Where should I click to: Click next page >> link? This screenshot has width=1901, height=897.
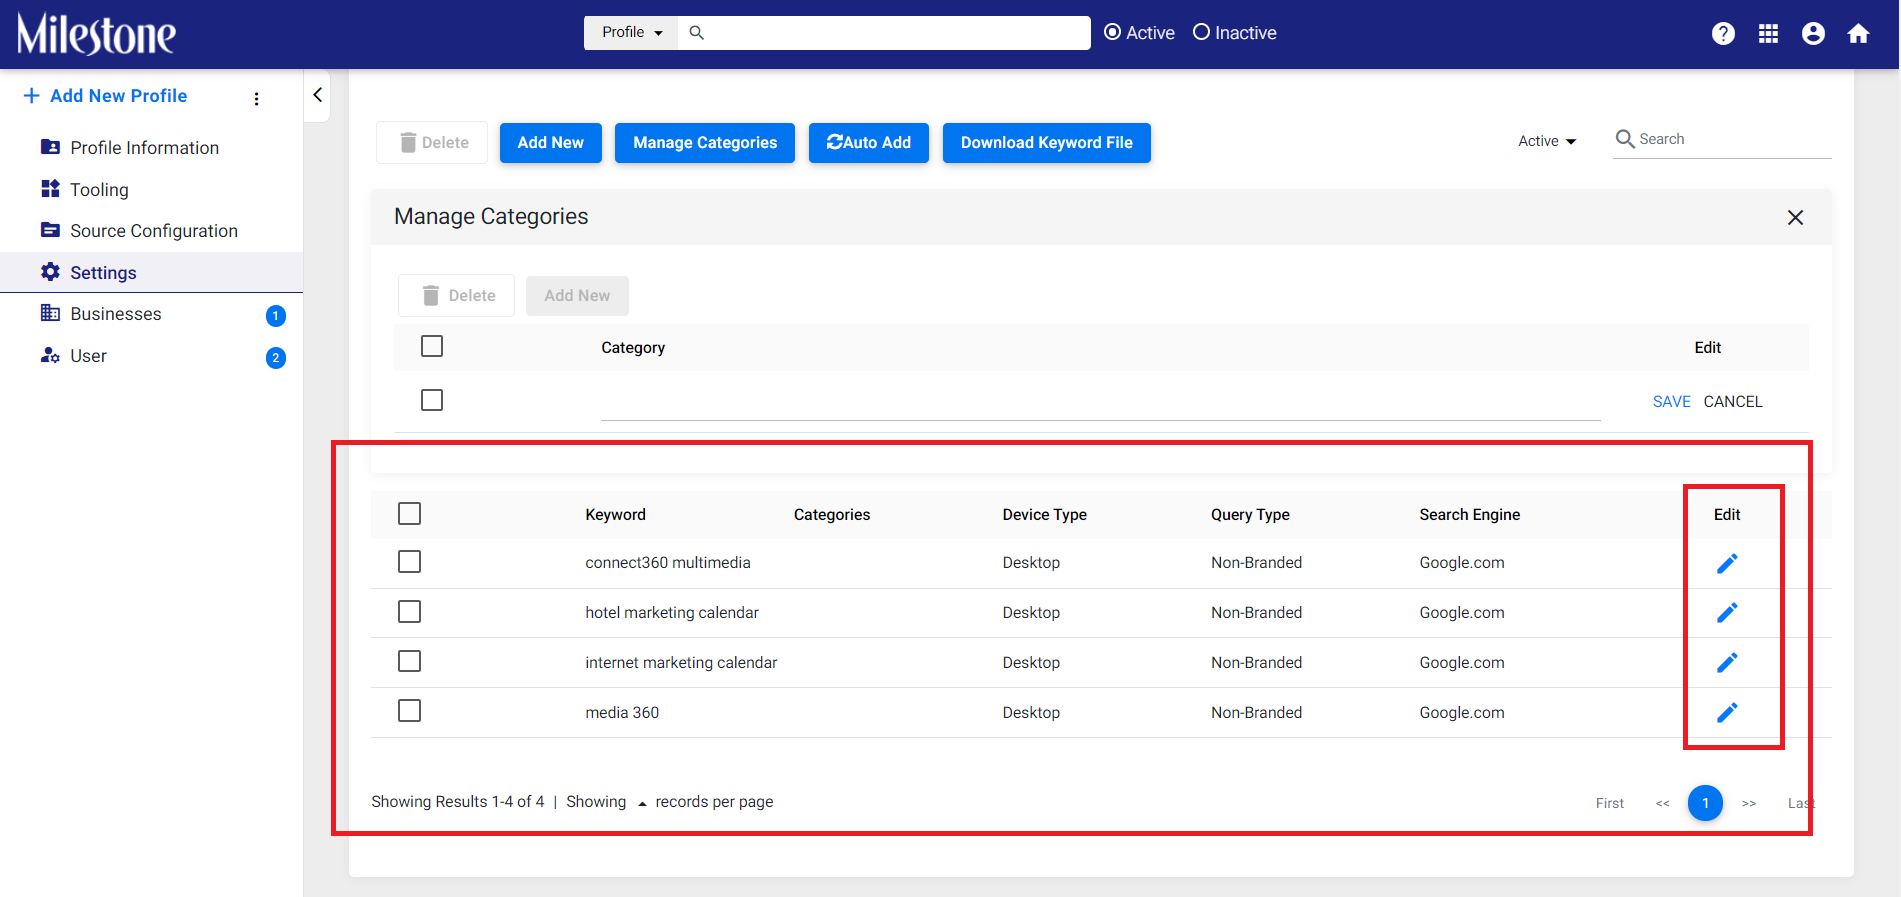(1749, 803)
